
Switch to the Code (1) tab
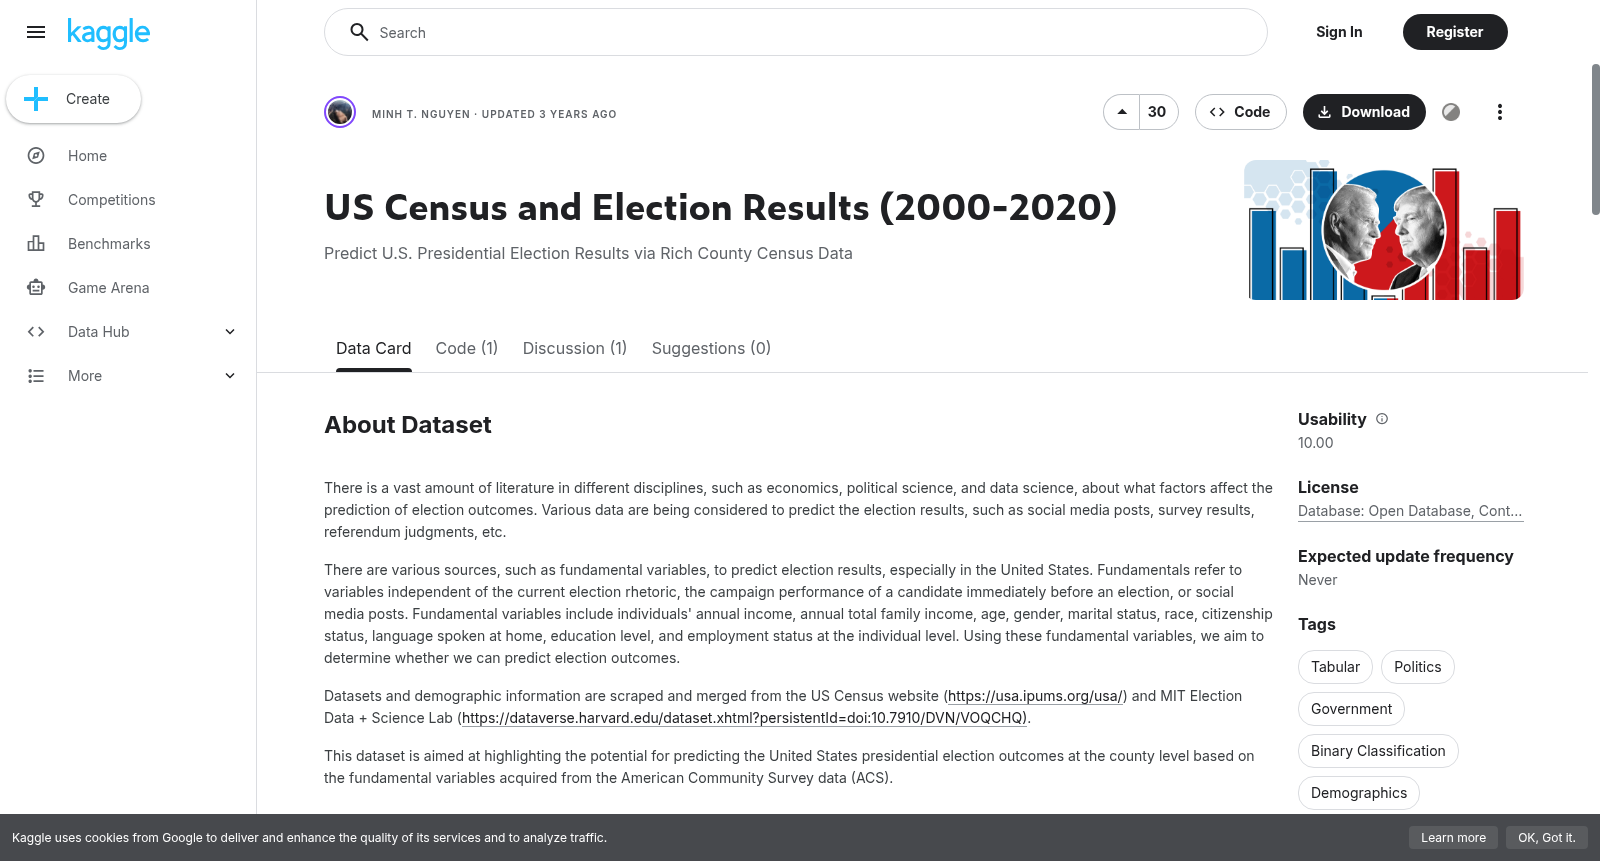(x=467, y=348)
